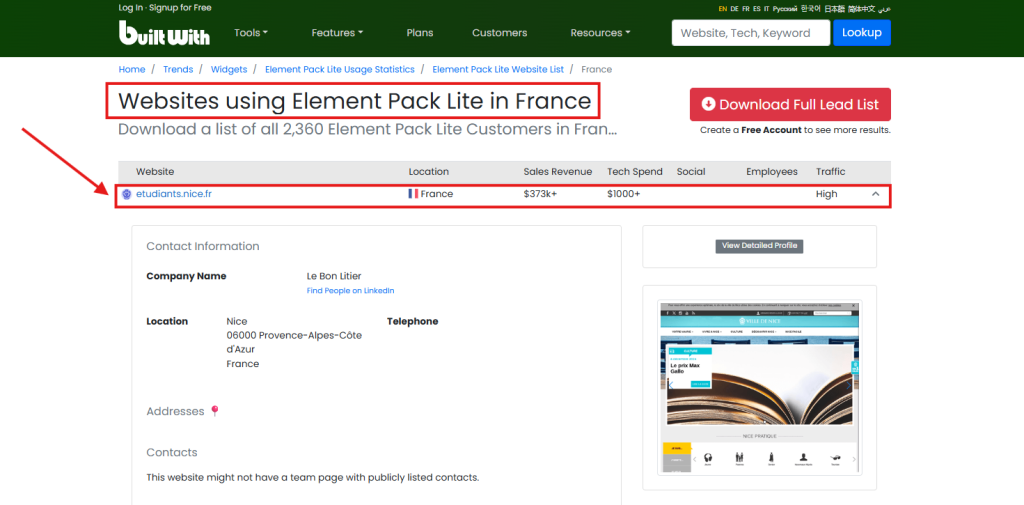
Task: Click the High traffic value
Action: 826,194
